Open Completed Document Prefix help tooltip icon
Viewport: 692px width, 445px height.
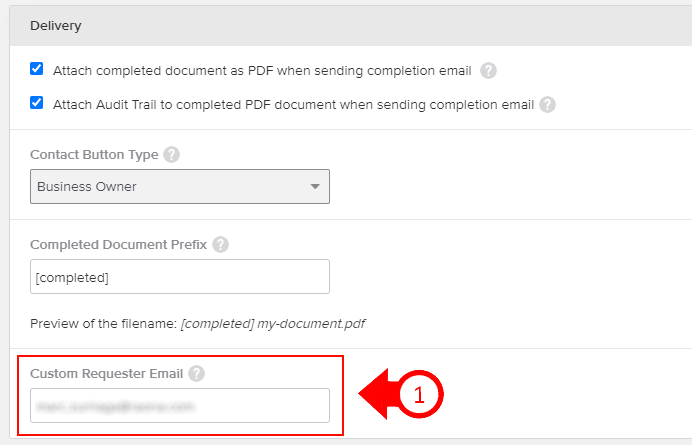[x=220, y=244]
